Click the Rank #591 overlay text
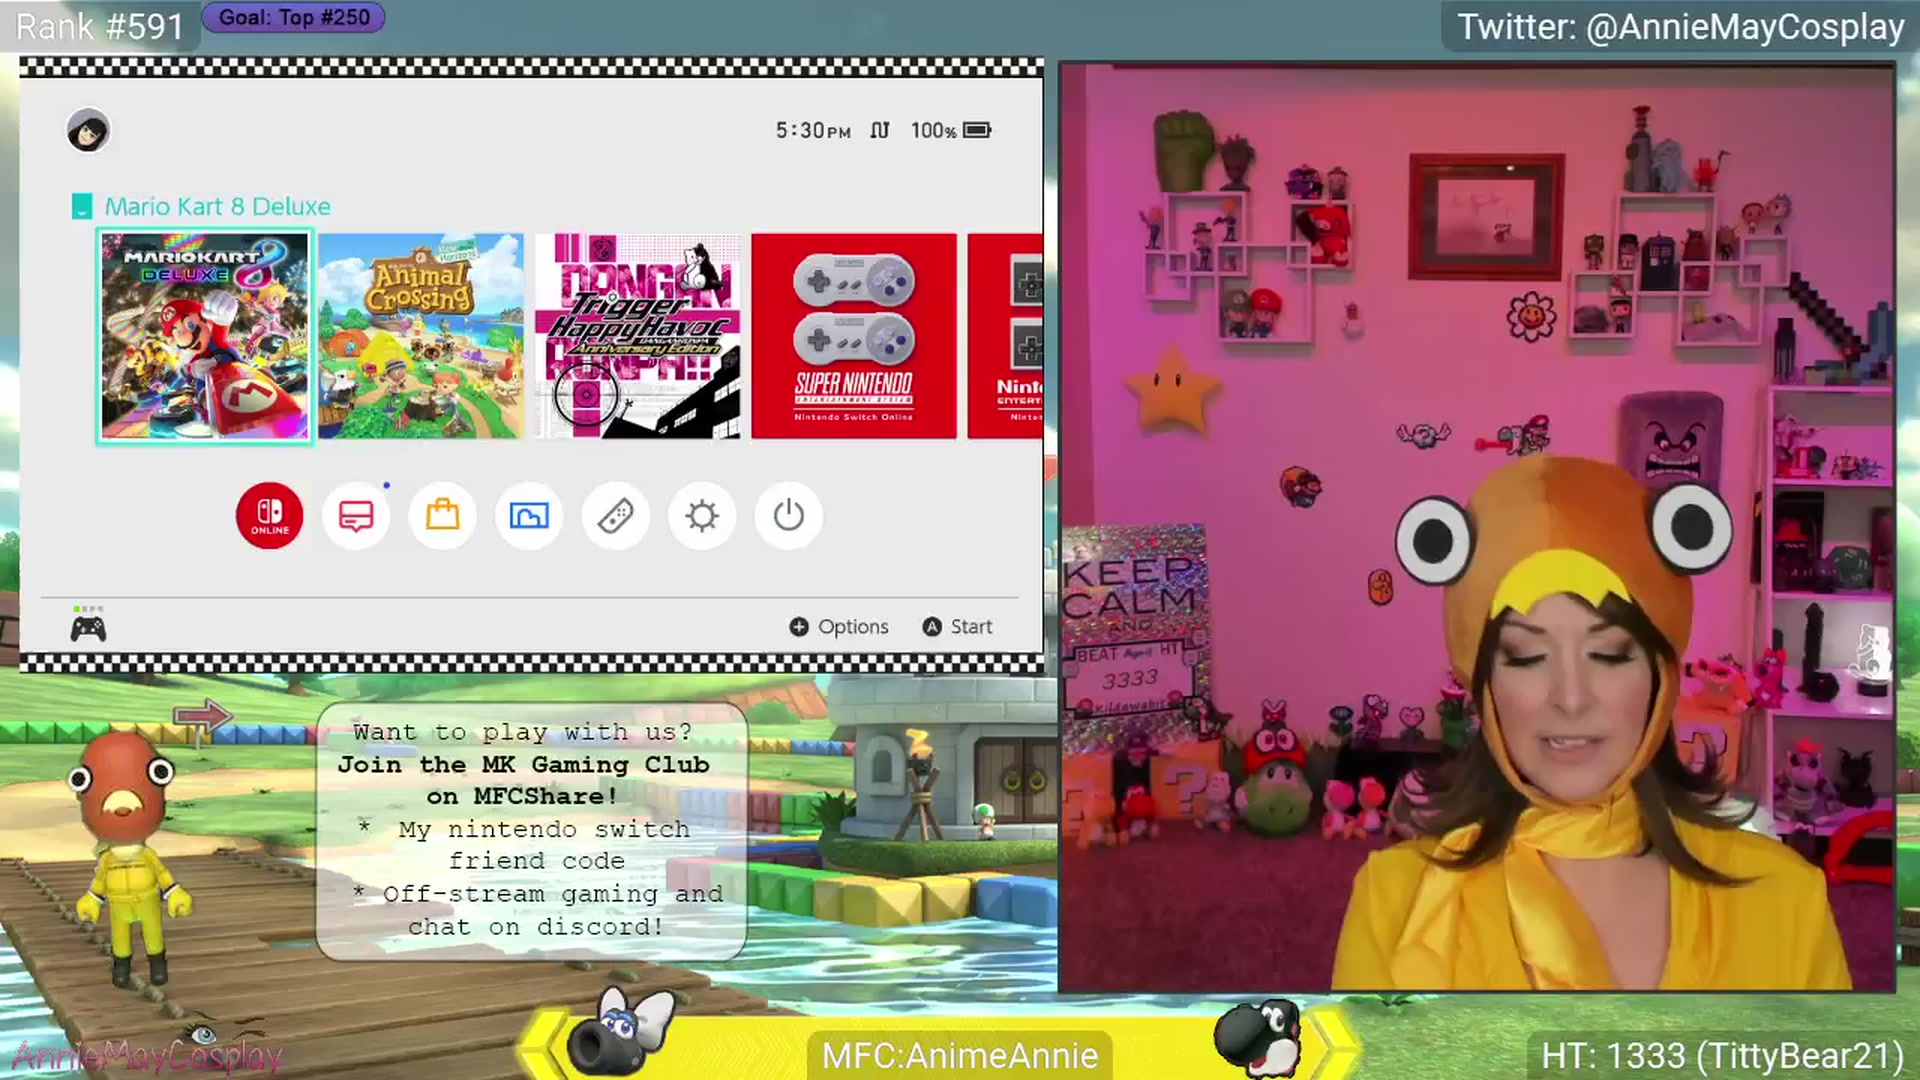This screenshot has height=1080, width=1920. coord(100,26)
